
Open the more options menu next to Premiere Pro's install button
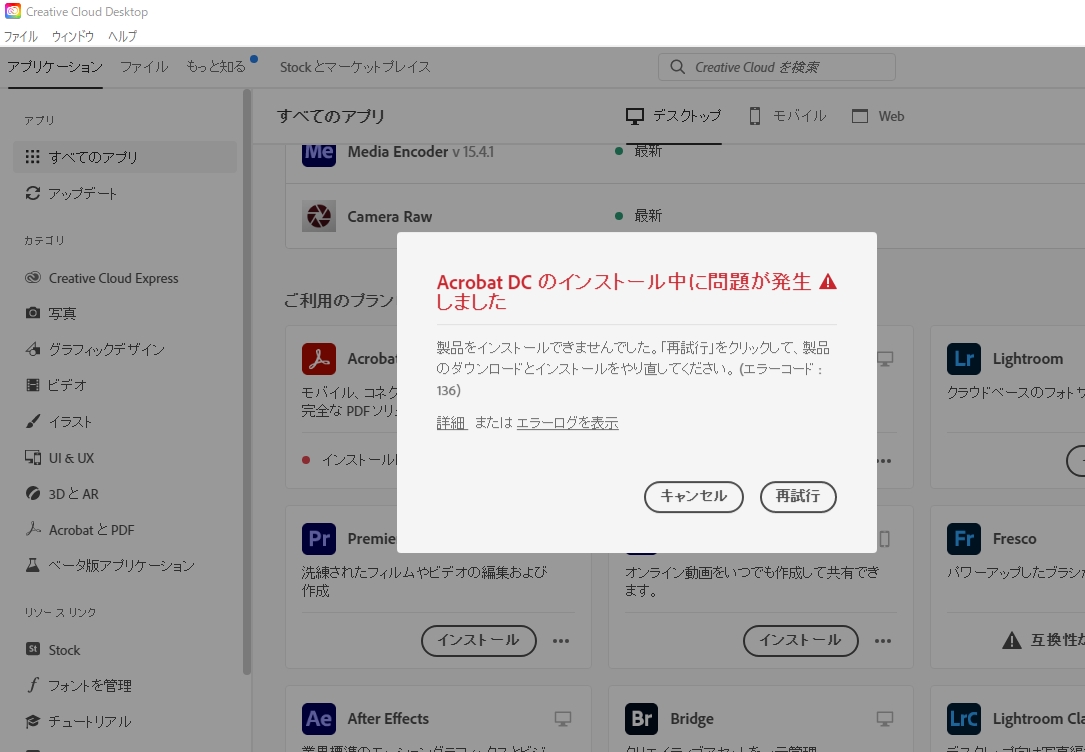[x=561, y=641]
